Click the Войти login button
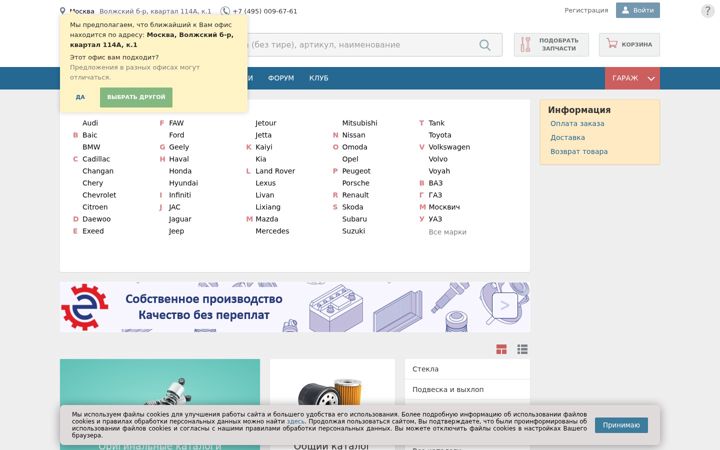 click(x=638, y=10)
